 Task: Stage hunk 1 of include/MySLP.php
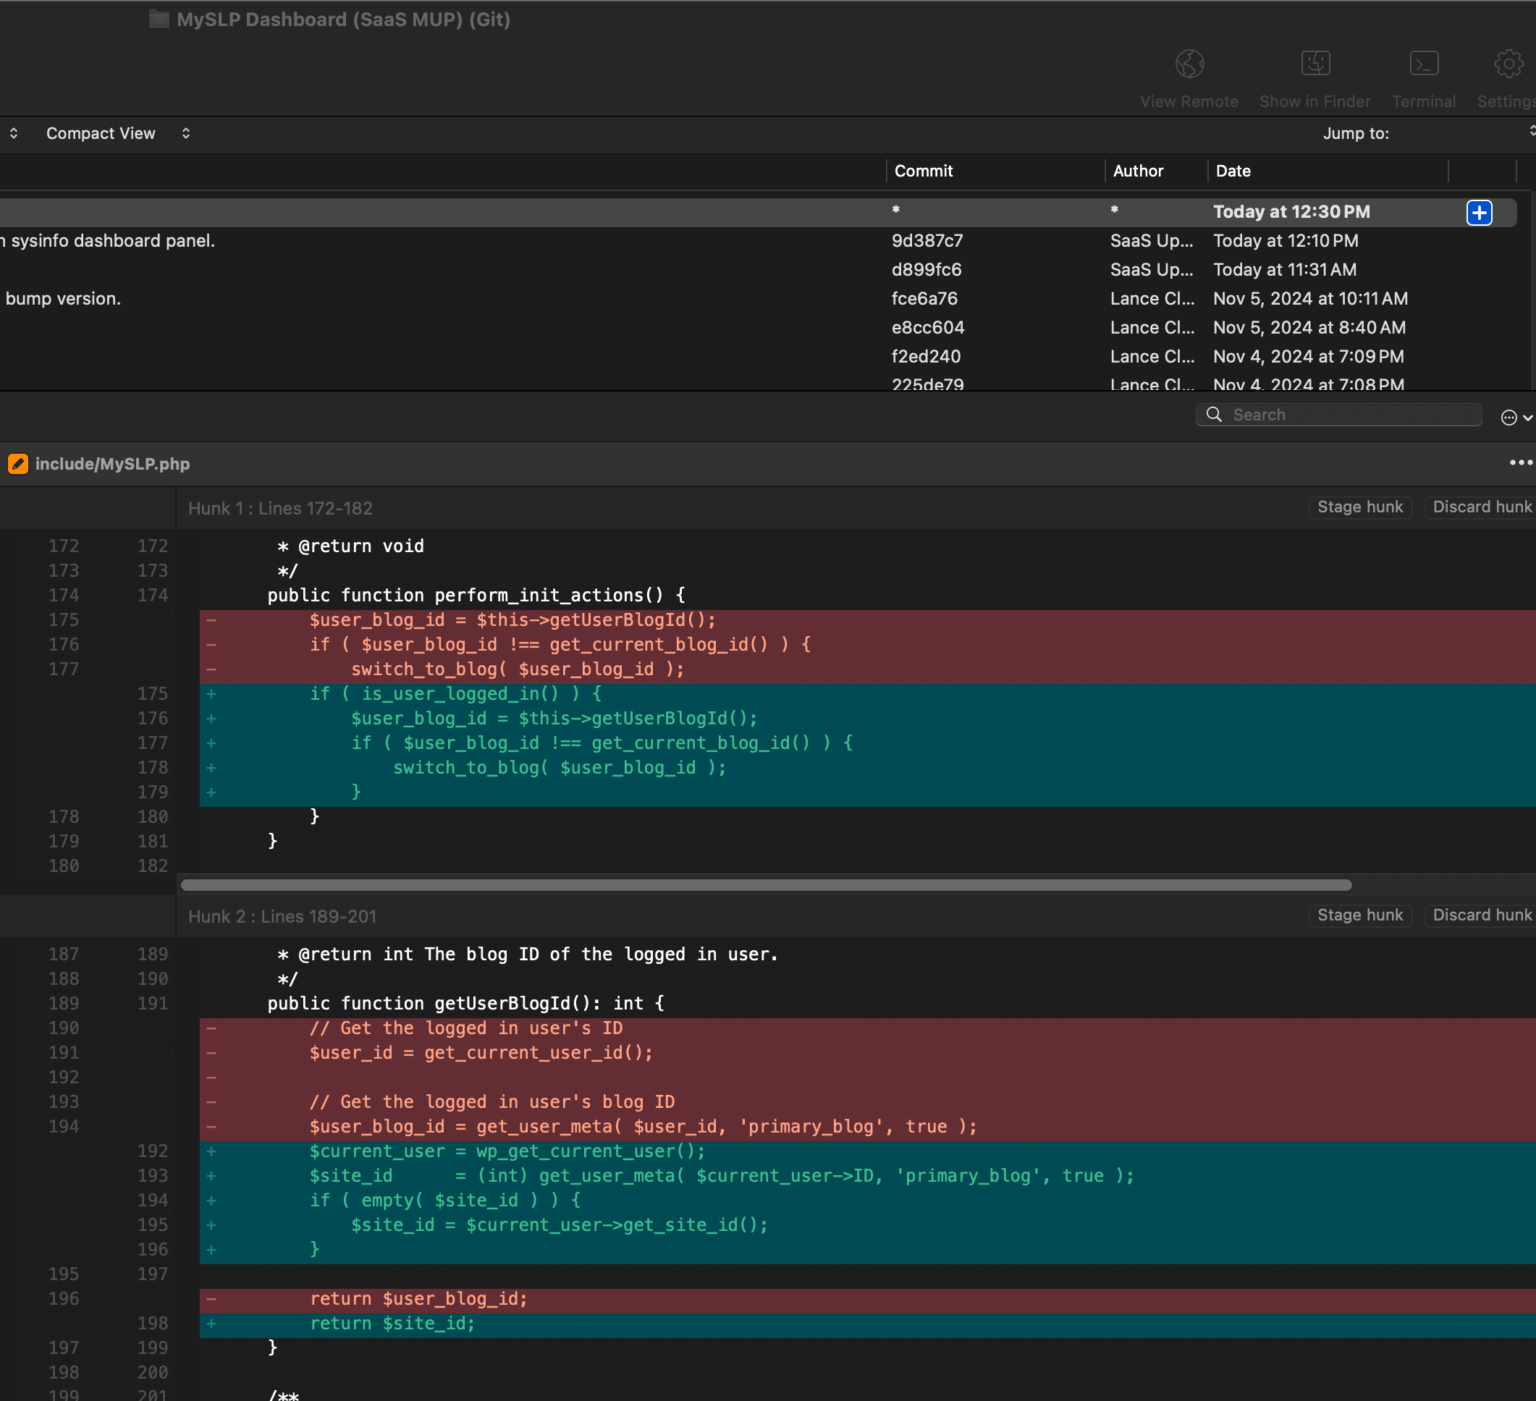(1360, 507)
